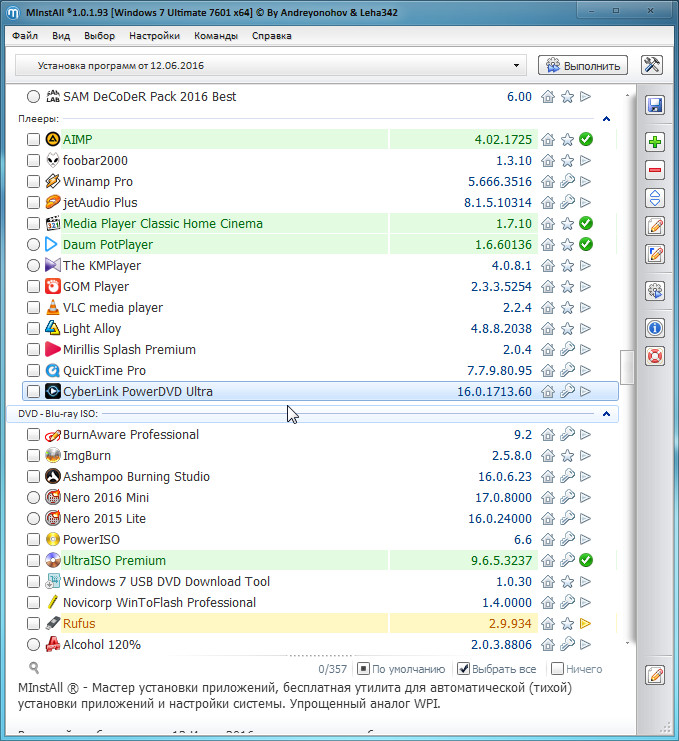Click the save floppy disk icon
This screenshot has height=741, width=679.
click(655, 105)
